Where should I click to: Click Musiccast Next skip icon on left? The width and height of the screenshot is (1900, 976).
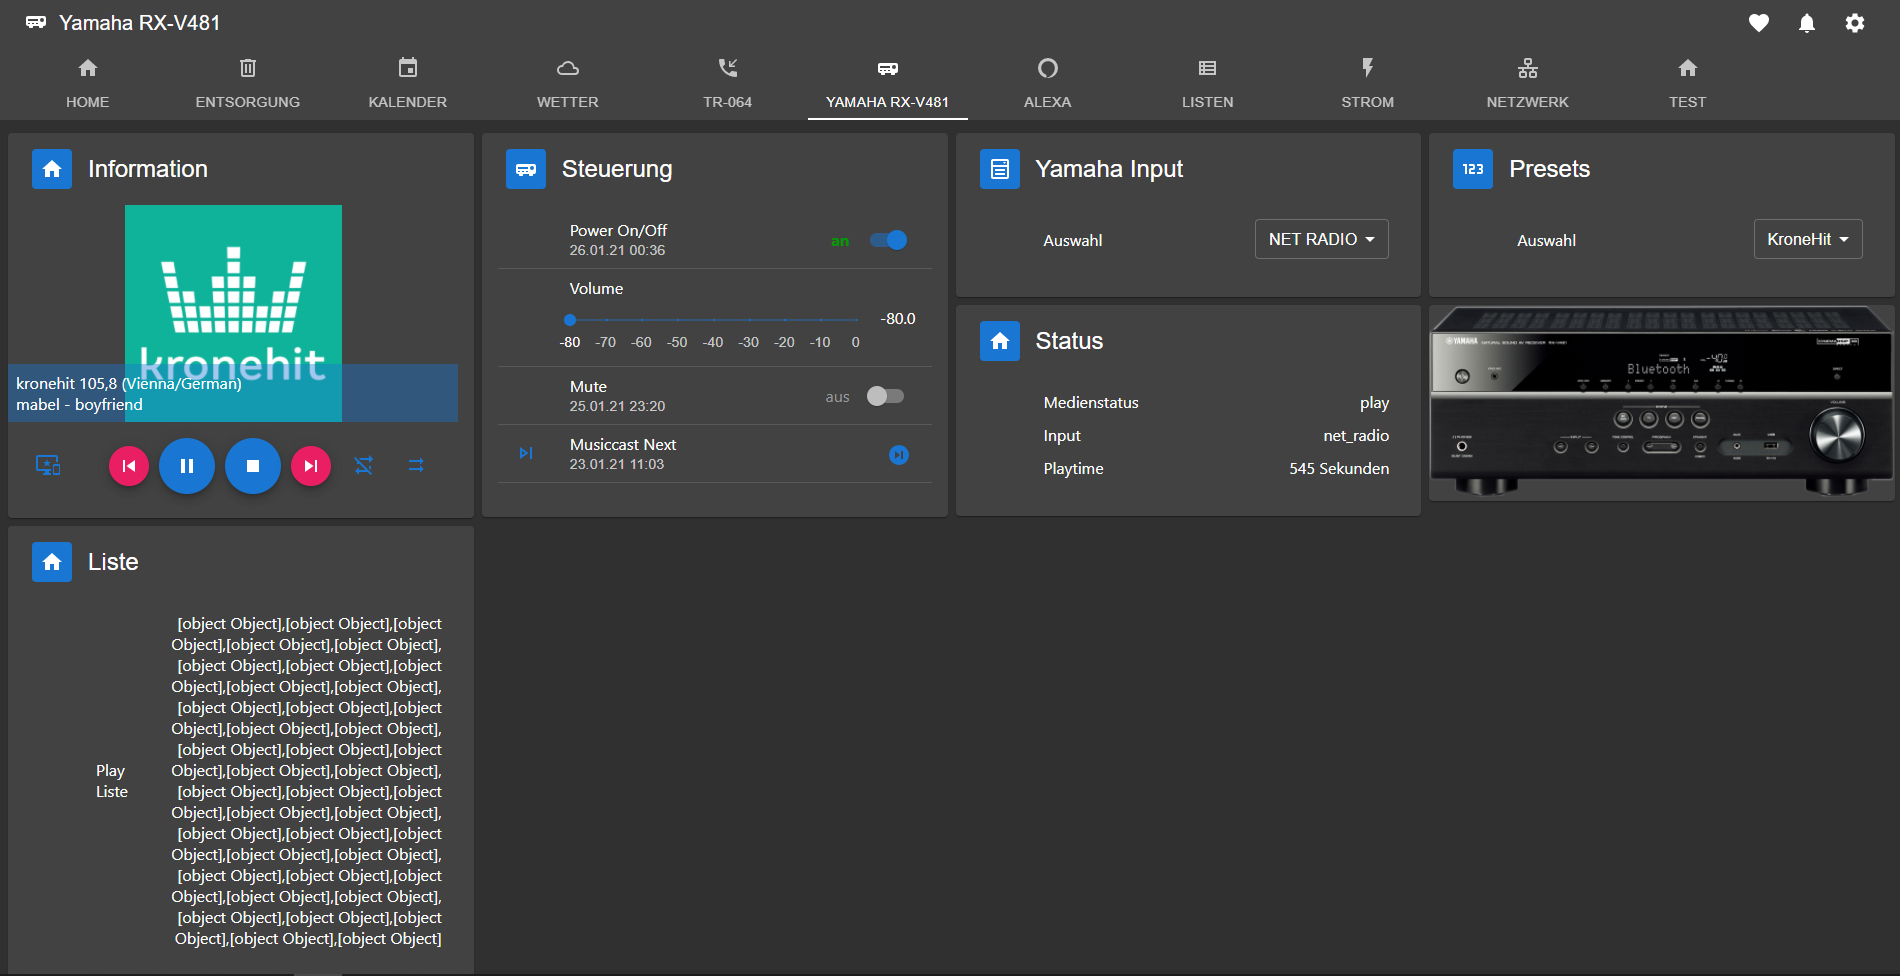click(x=526, y=454)
